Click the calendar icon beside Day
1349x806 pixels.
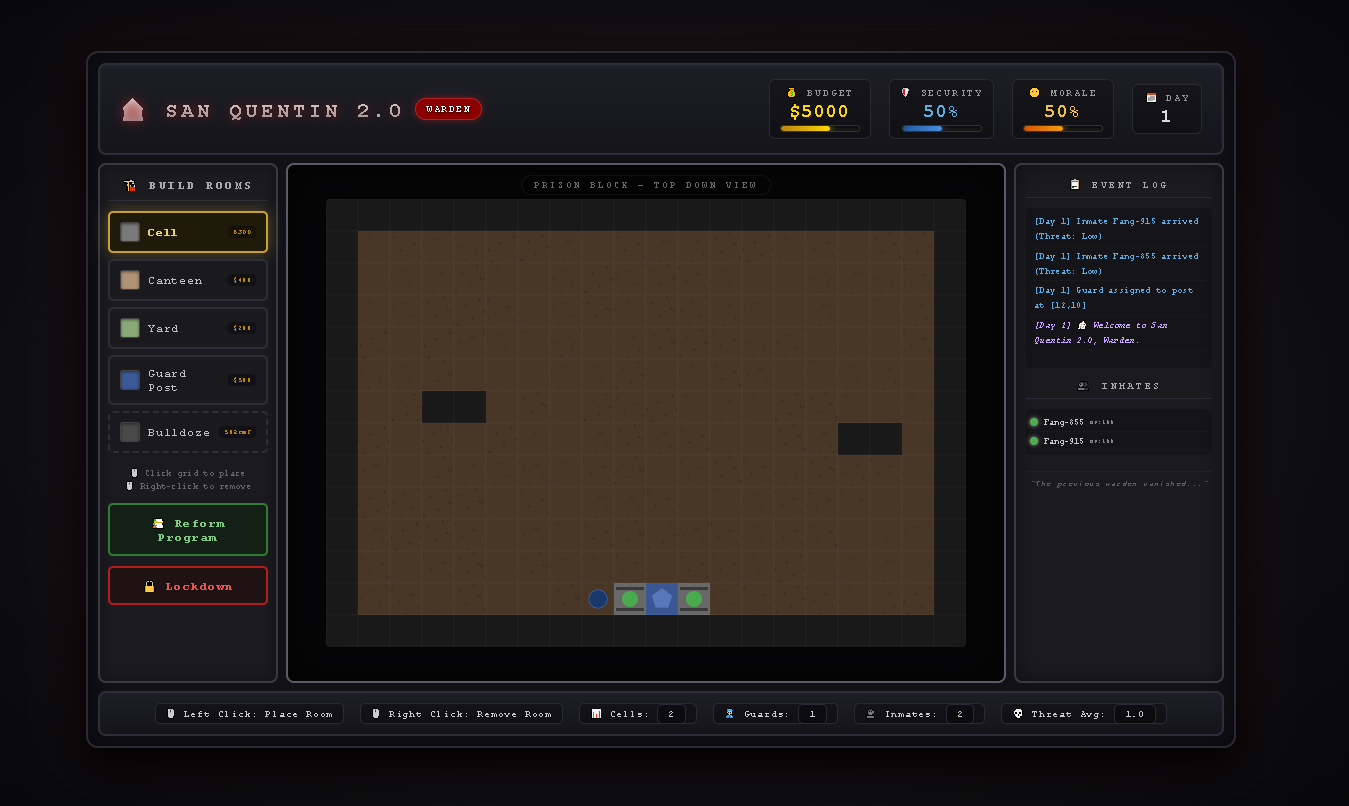[x=1151, y=98]
